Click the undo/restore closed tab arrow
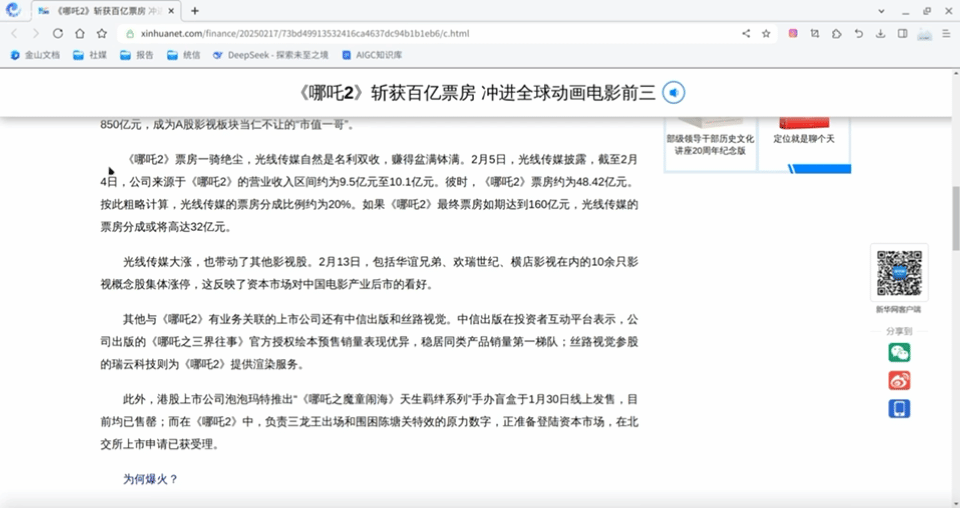Image resolution: width=960 pixels, height=508 pixels. point(858,34)
